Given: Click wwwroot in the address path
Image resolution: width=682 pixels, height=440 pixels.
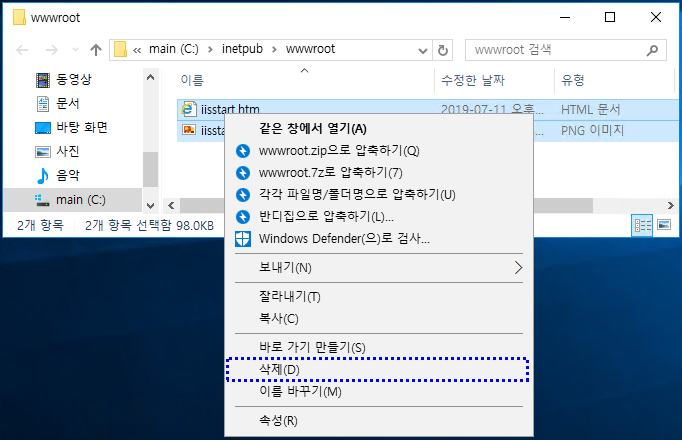Looking at the screenshot, I should pyautogui.click(x=310, y=49).
